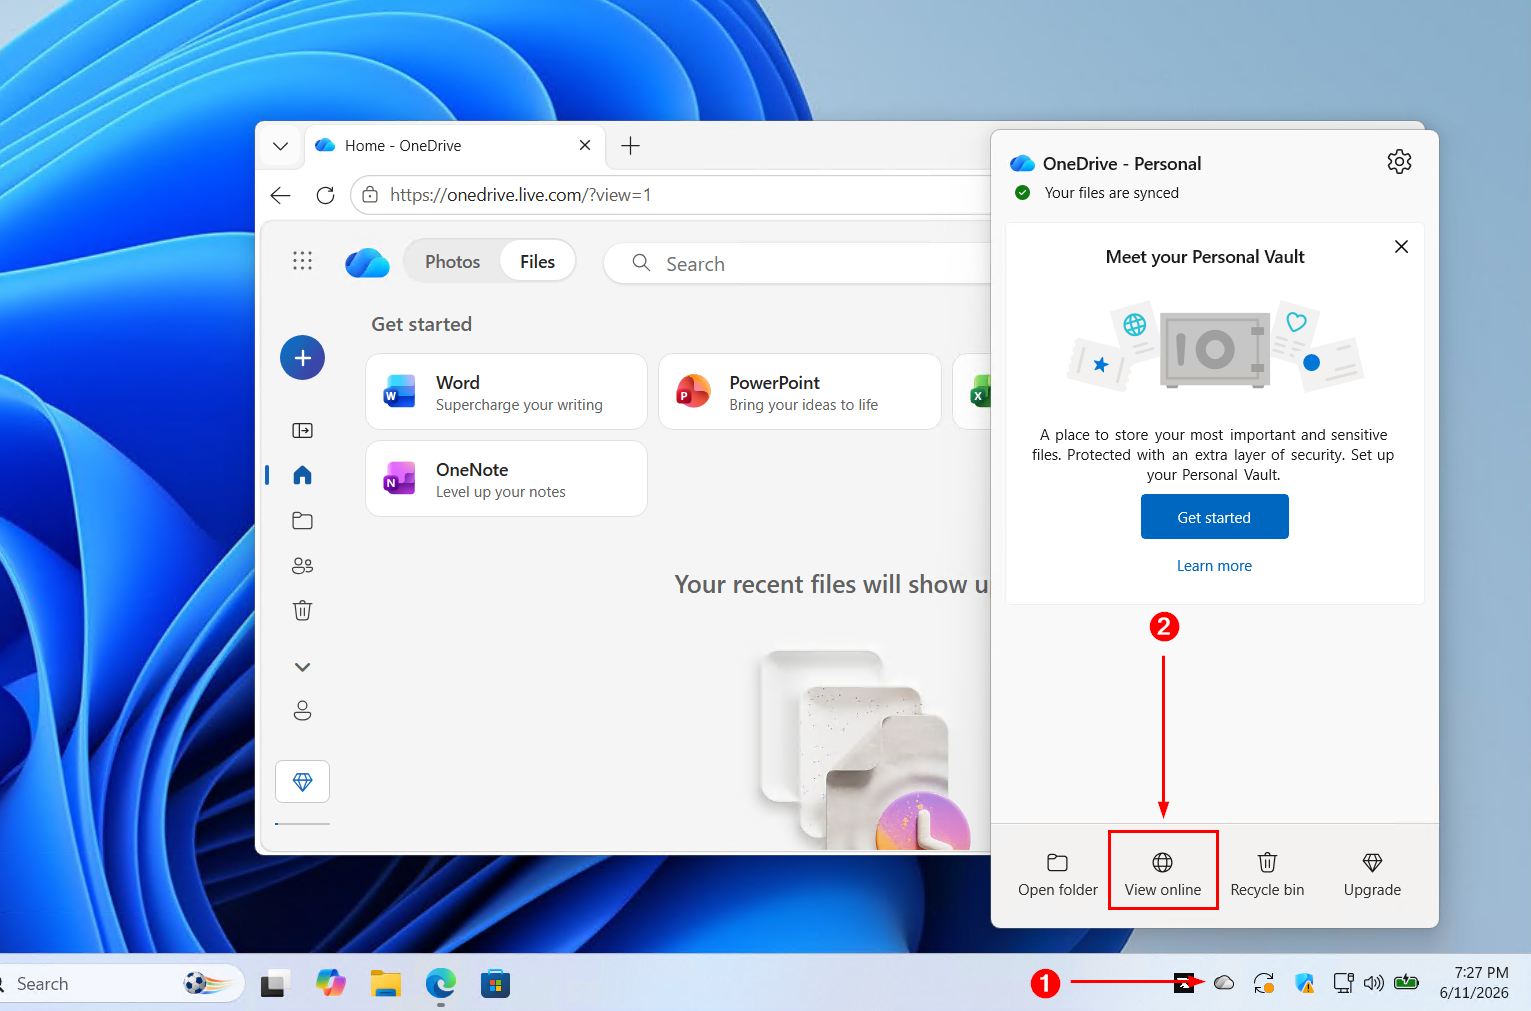Dismiss the Personal Vault card
Image resolution: width=1531 pixels, height=1011 pixels.
click(1401, 247)
